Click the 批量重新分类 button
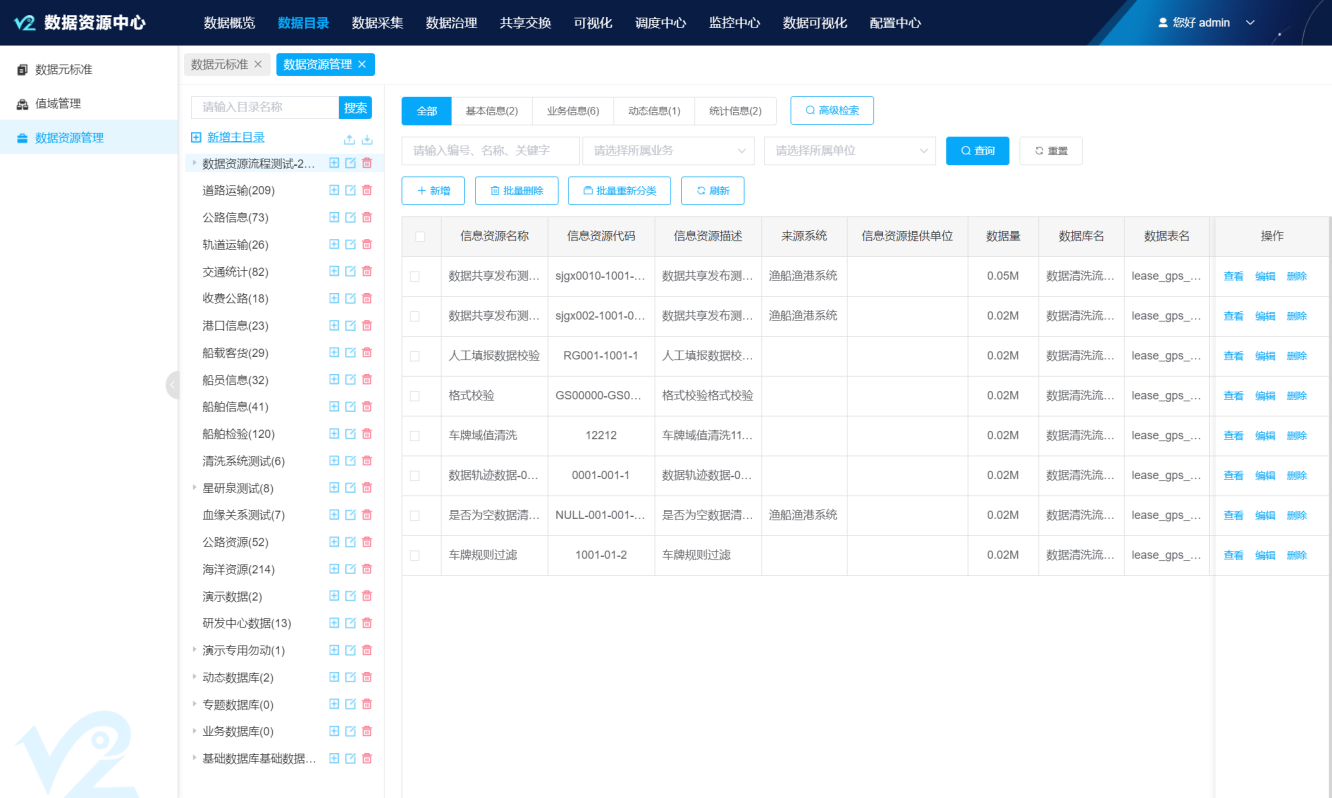The image size is (1332, 798). (619, 190)
